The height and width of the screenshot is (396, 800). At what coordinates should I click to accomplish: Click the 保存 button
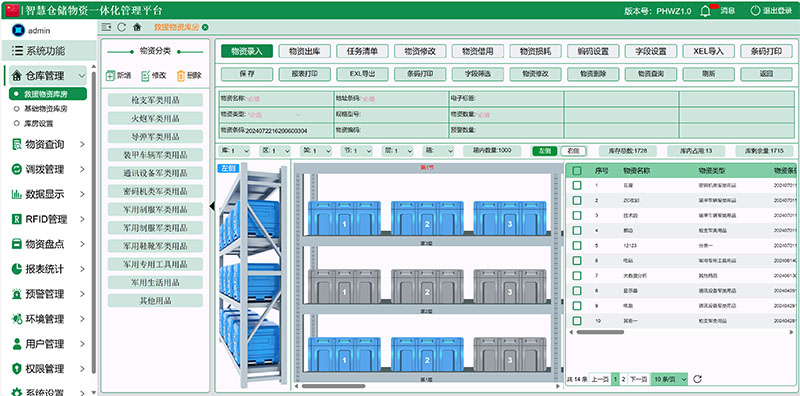coord(247,74)
